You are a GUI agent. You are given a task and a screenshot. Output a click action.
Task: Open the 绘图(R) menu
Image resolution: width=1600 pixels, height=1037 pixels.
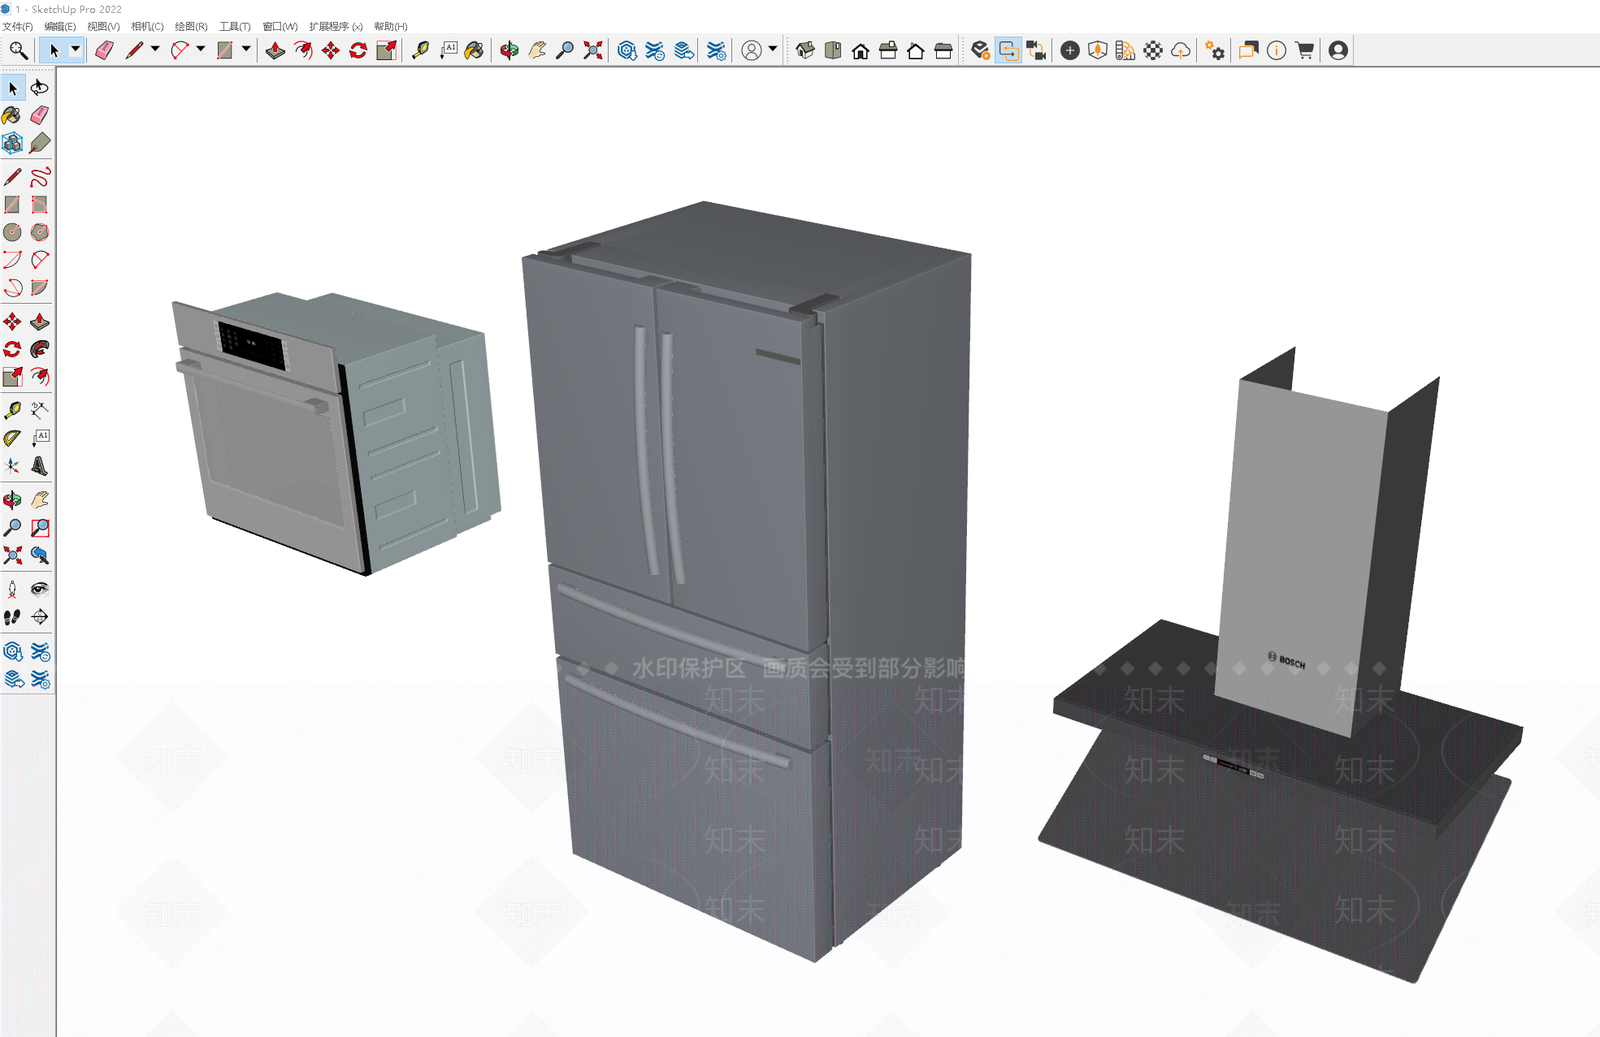coord(191,26)
